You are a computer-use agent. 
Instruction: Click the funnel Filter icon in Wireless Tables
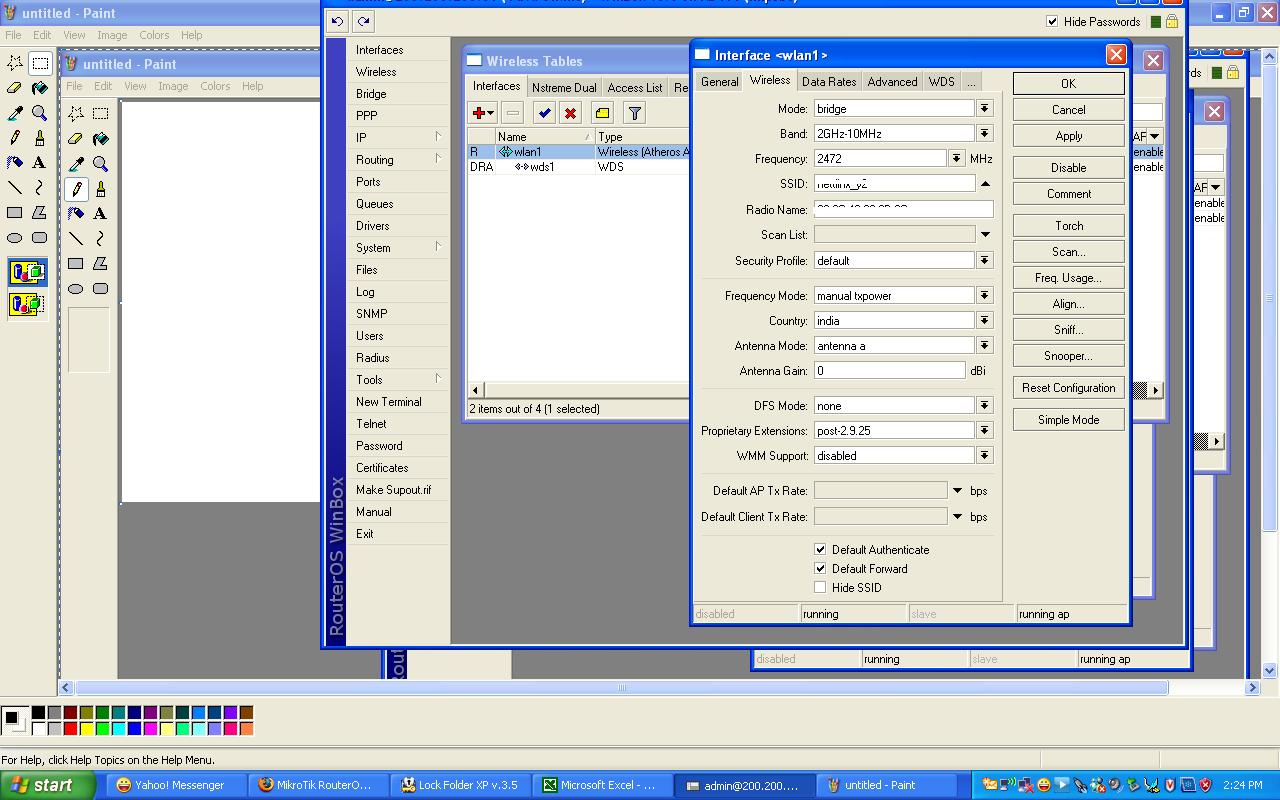point(635,113)
